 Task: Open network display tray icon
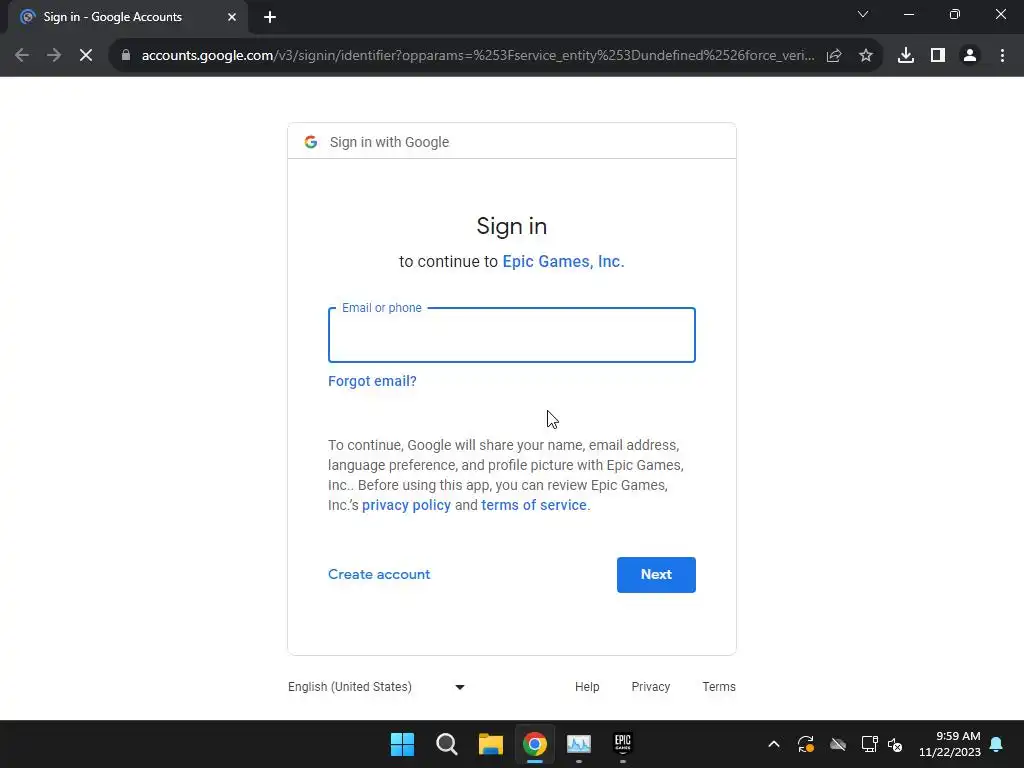pos(869,744)
